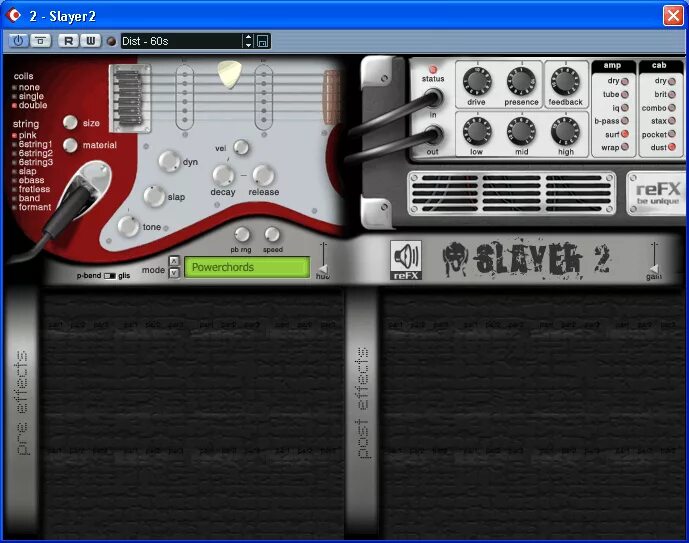Click the reFX speaker logo icon
Image resolution: width=689 pixels, height=543 pixels.
[406, 260]
